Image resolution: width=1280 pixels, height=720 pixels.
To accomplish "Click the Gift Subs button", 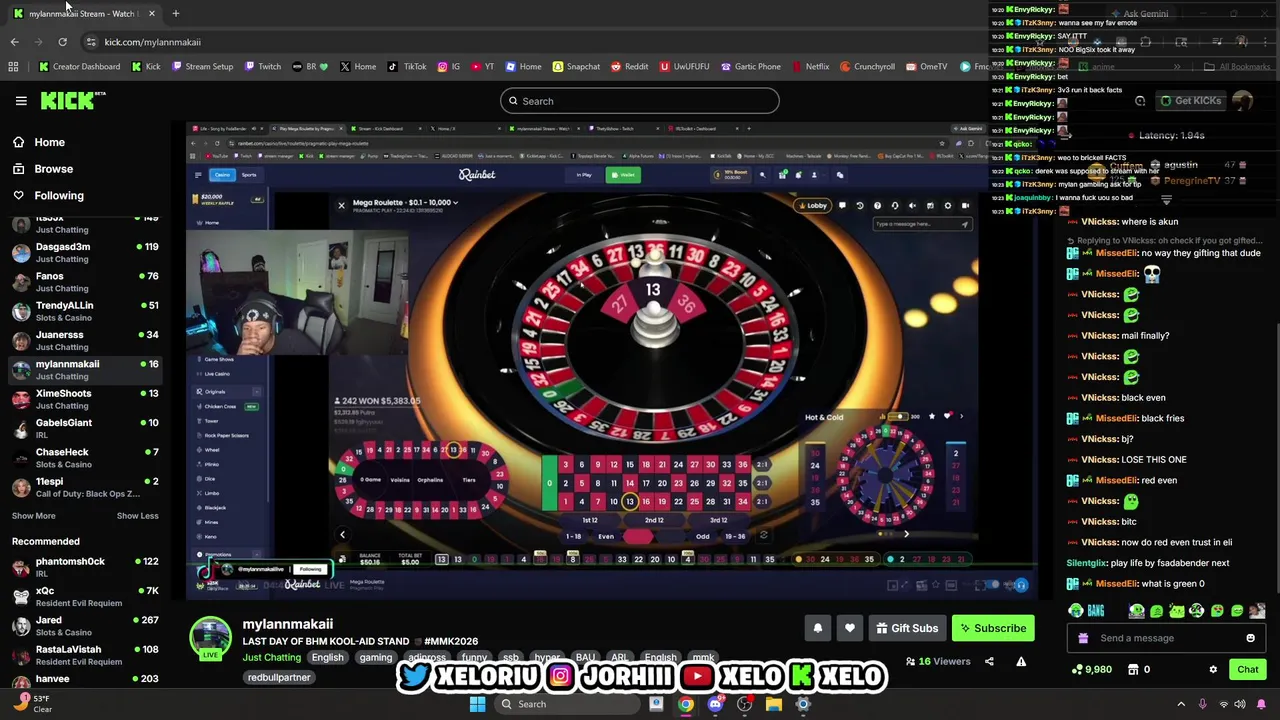I will [x=907, y=628].
